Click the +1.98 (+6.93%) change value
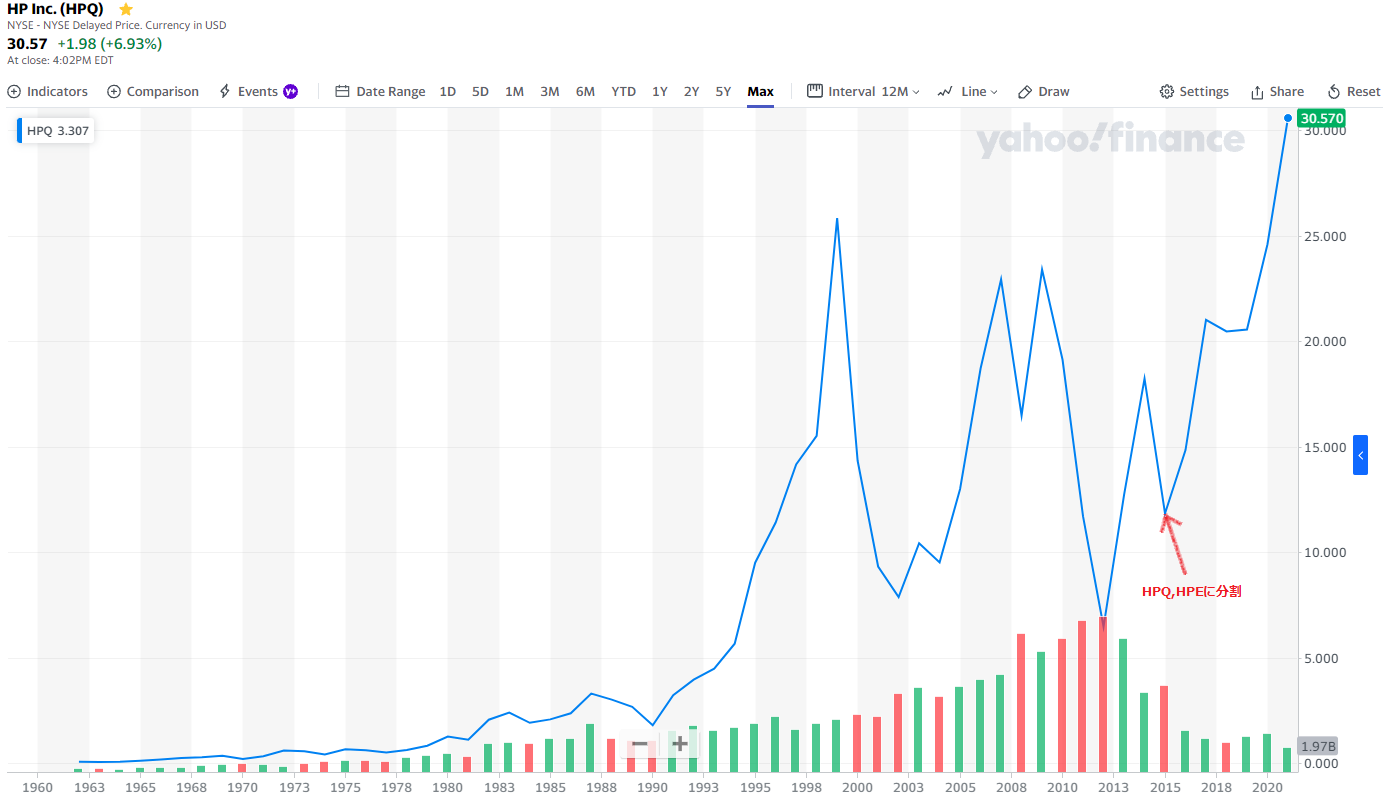Screen dimensions: 1390x807 tap(109, 44)
